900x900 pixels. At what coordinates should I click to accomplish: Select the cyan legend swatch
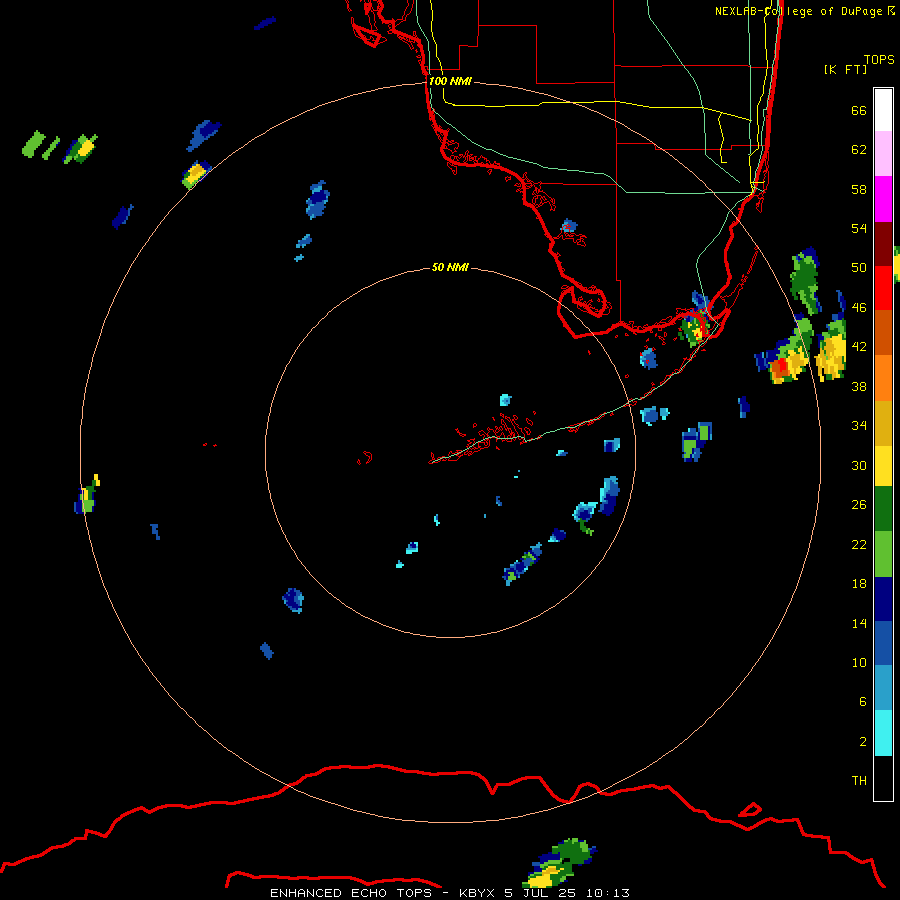tap(883, 733)
